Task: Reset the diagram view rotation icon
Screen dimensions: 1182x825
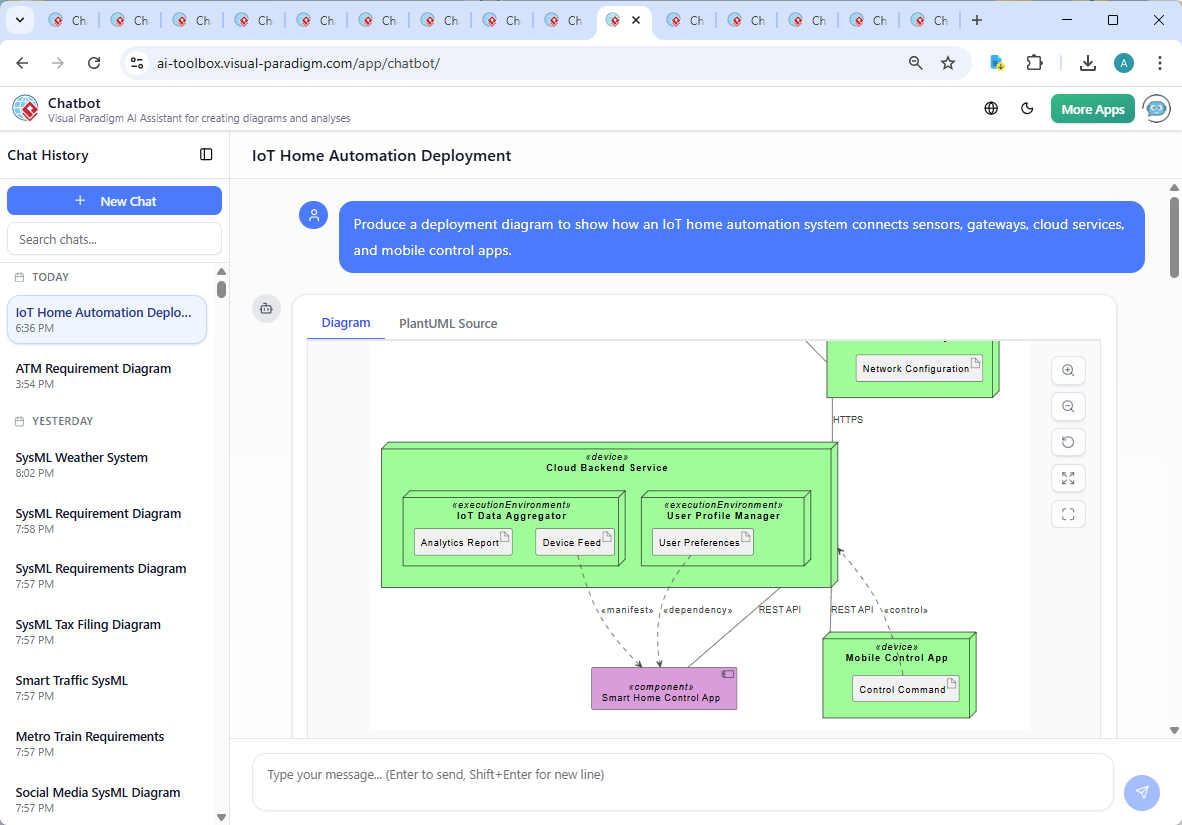Action: (x=1068, y=443)
